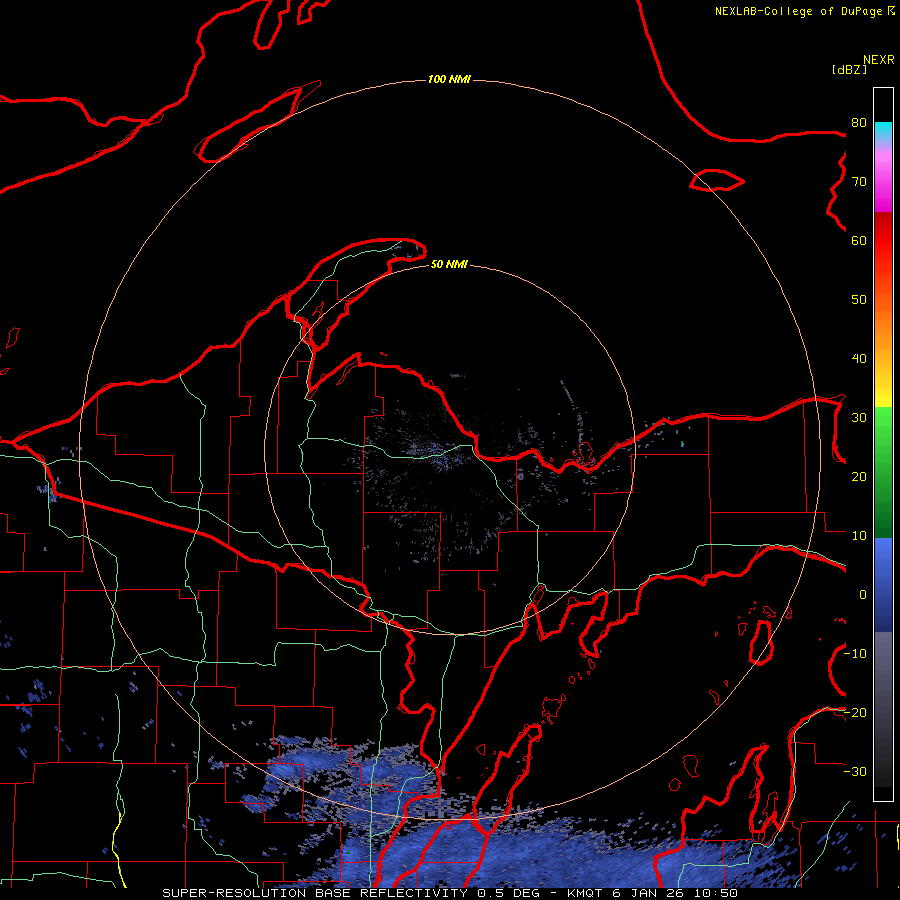Screen dimensions: 900x900
Task: Click the 80 value on the dBZ scale
Action: click(859, 123)
